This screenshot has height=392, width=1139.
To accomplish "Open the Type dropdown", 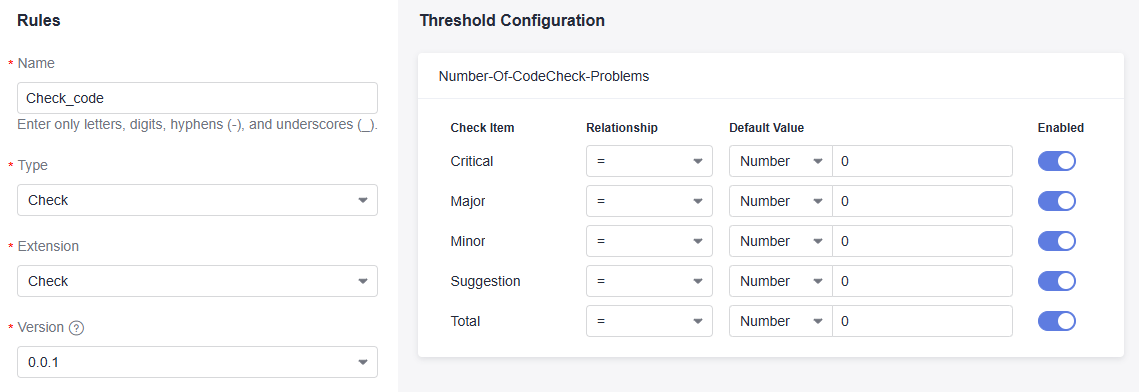I will pos(198,200).
